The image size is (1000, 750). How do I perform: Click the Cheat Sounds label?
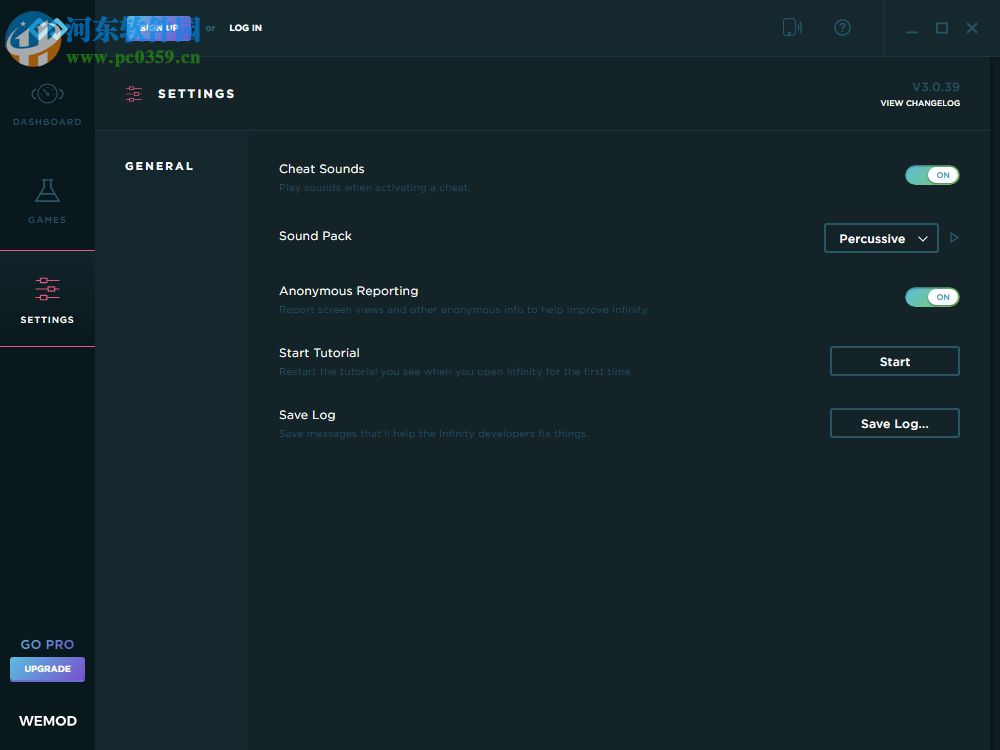321,168
